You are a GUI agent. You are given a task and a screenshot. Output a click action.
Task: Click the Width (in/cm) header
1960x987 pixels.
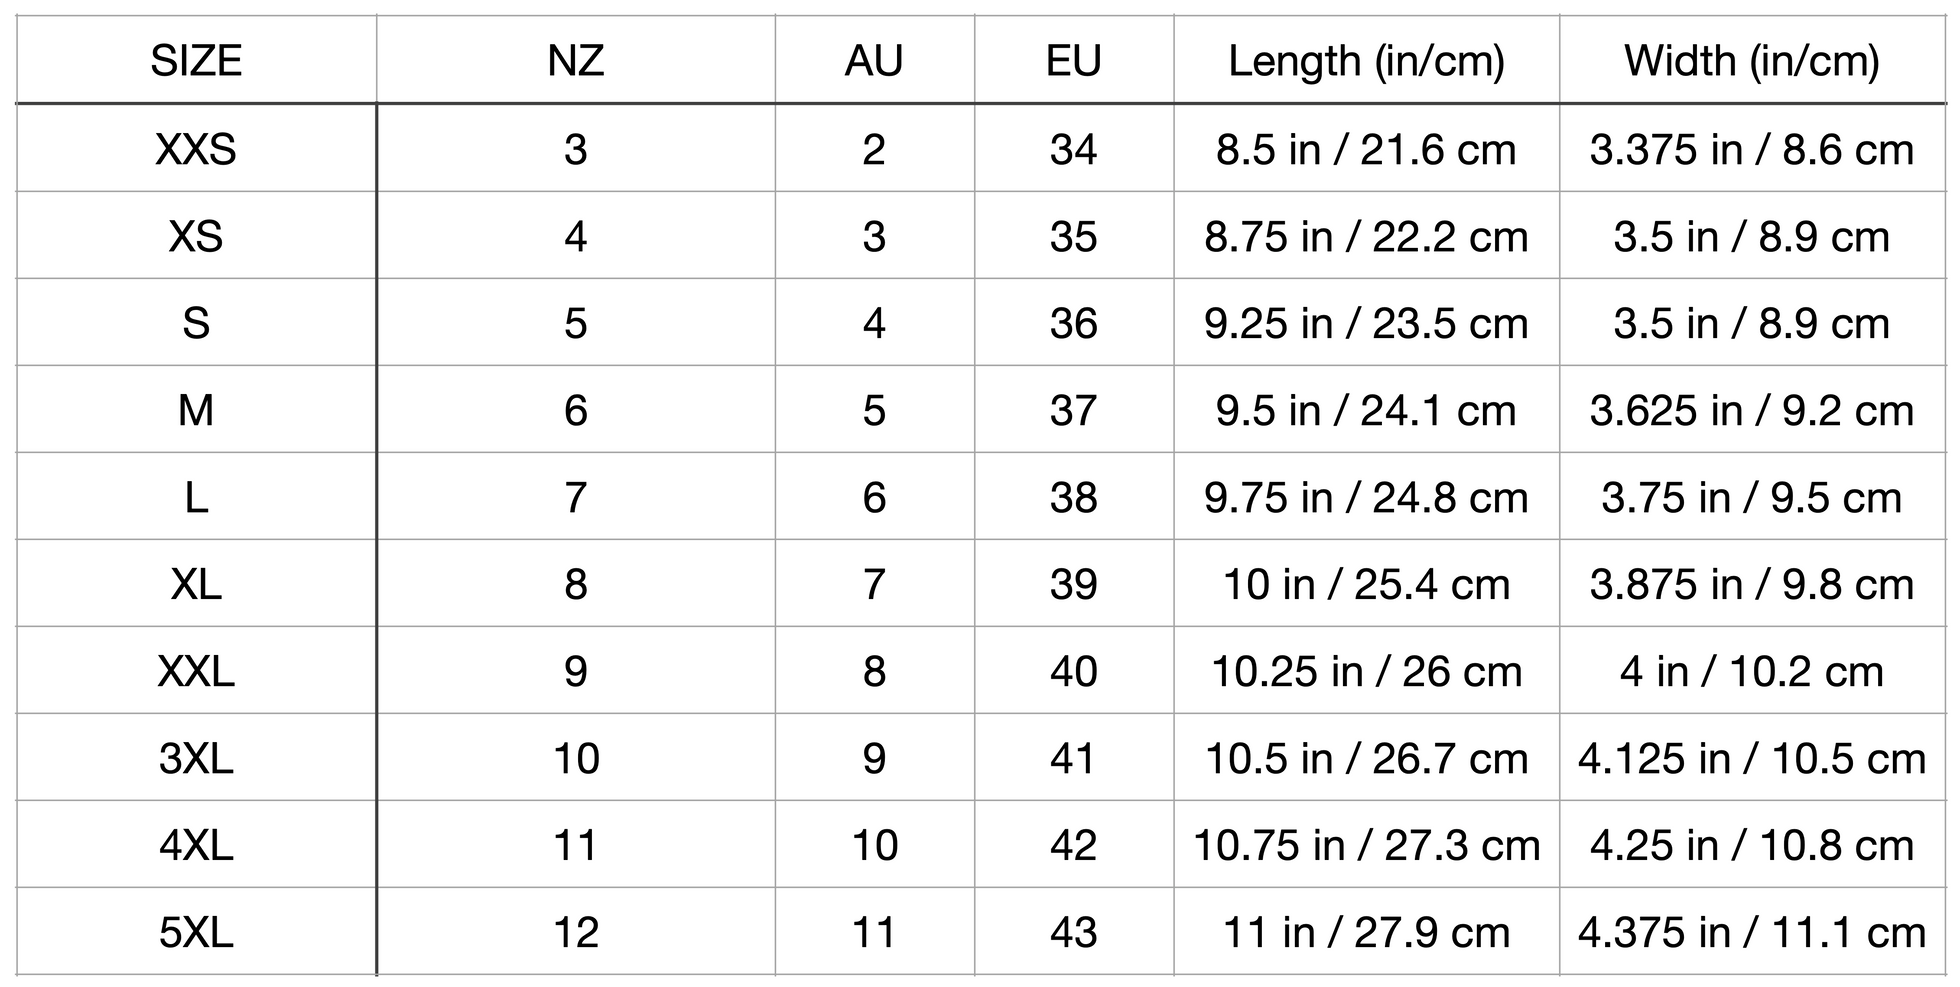[x=1752, y=61]
